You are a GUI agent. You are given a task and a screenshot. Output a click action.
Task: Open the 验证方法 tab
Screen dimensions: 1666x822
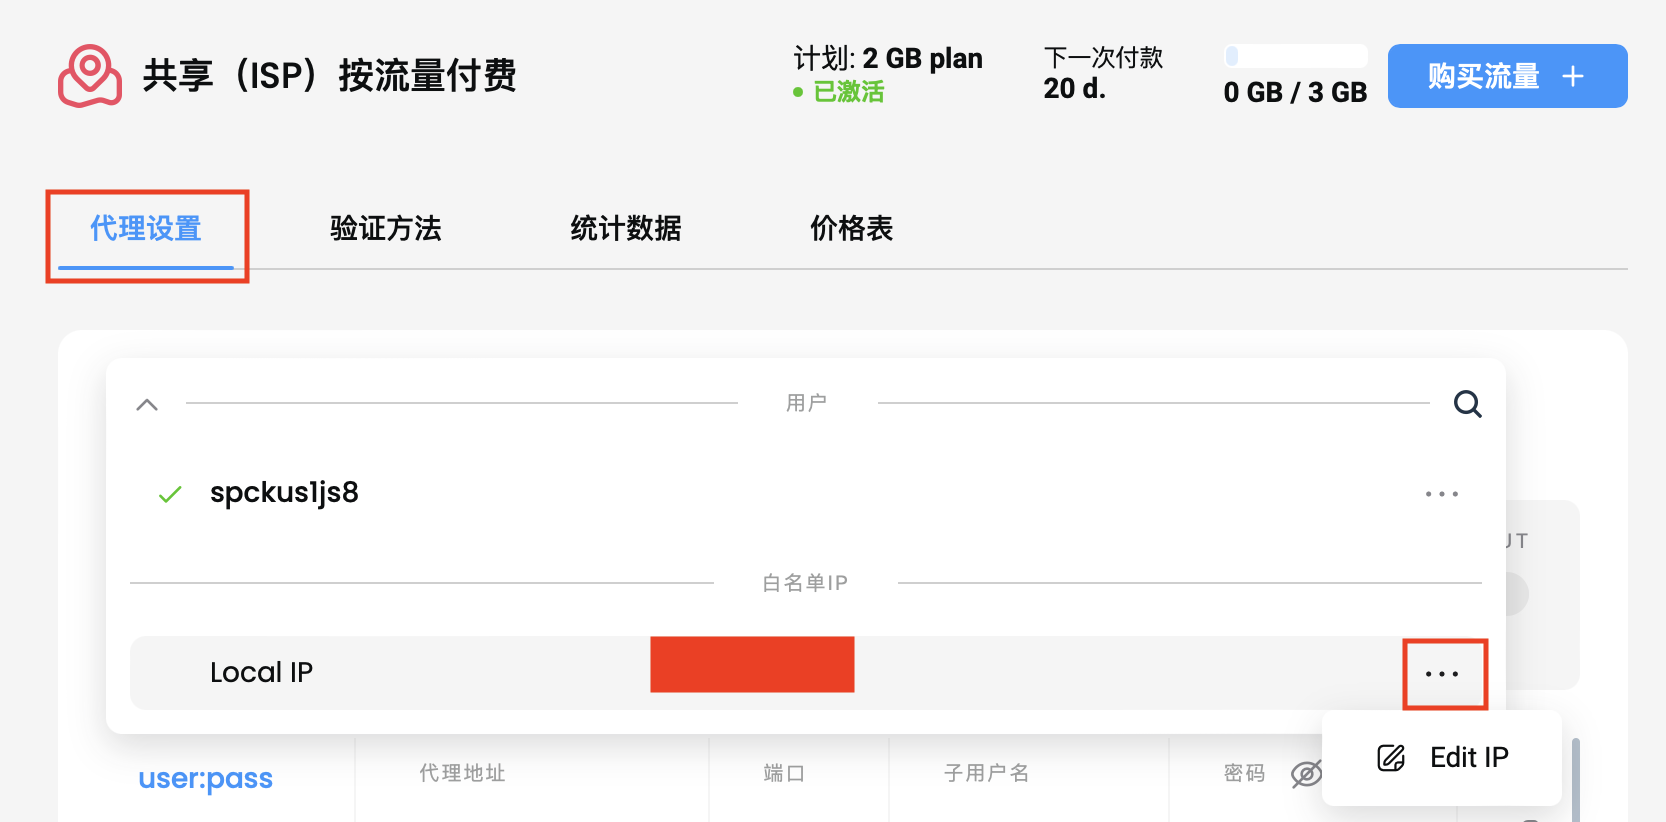[386, 229]
